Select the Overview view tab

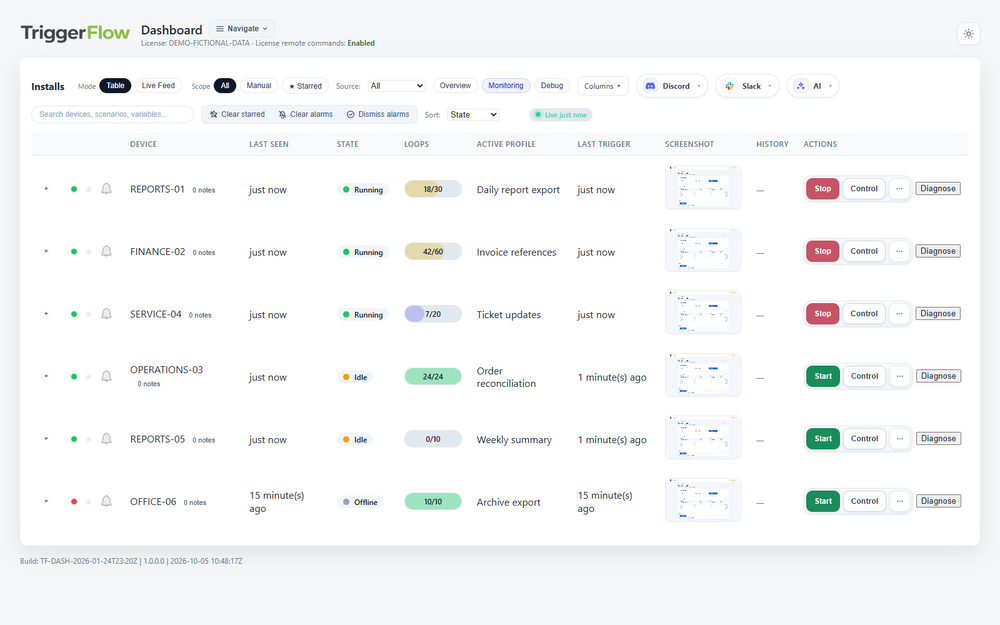455,85
